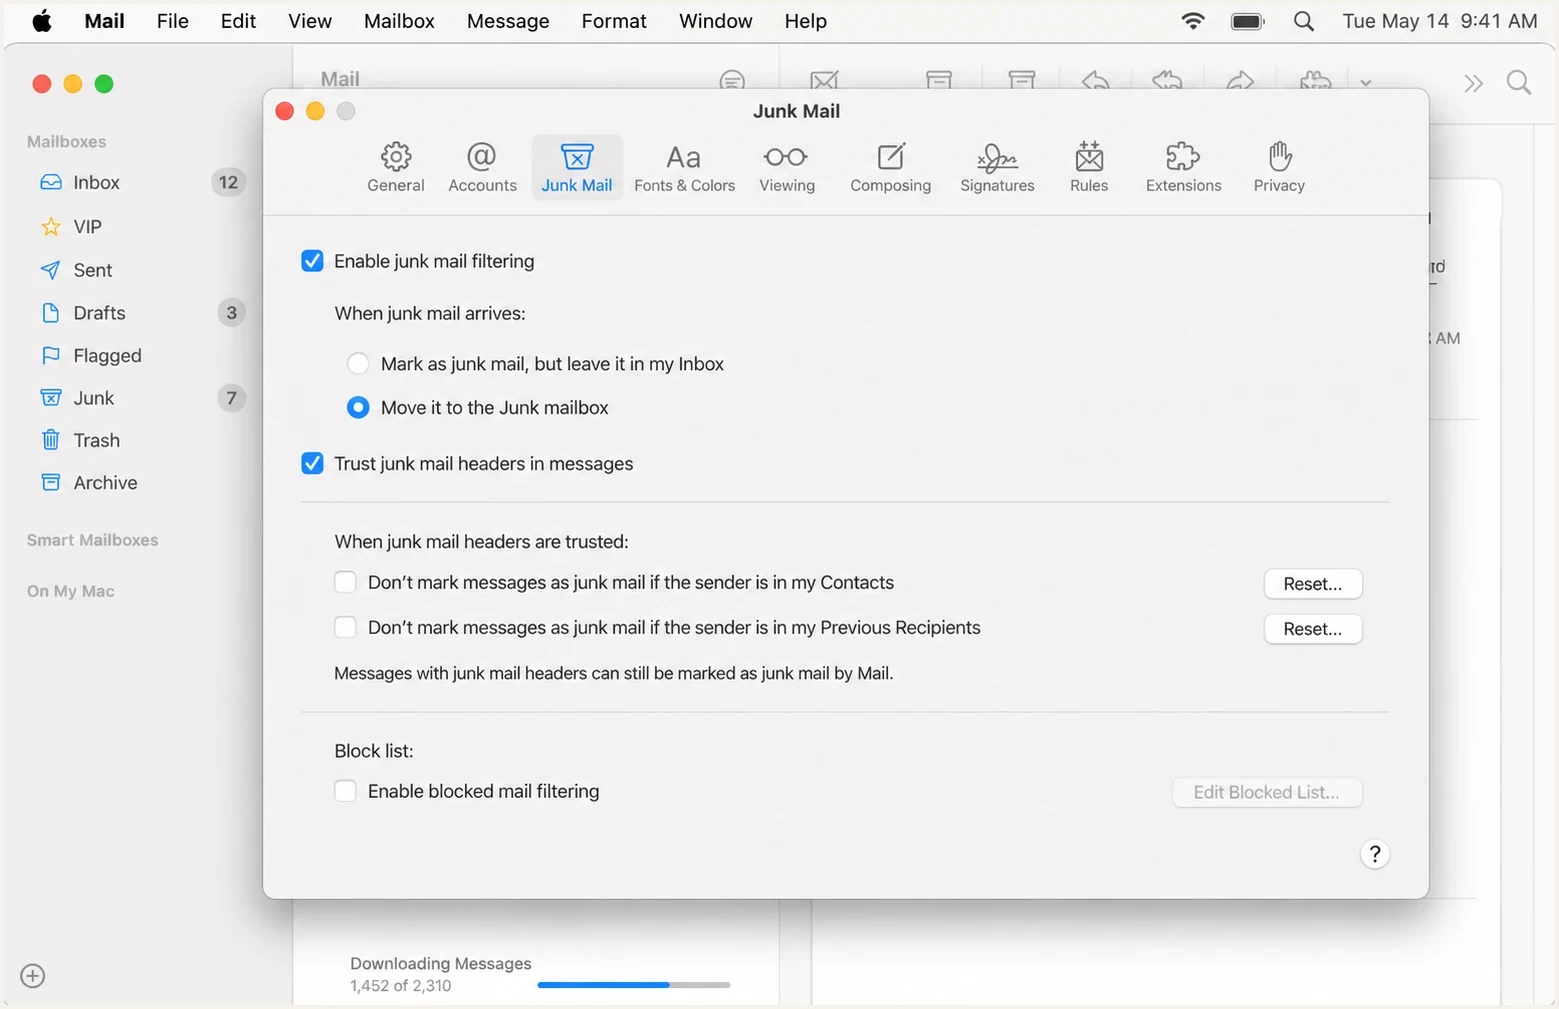Click the Edit Blocked List button
This screenshot has width=1559, height=1009.
tap(1267, 792)
